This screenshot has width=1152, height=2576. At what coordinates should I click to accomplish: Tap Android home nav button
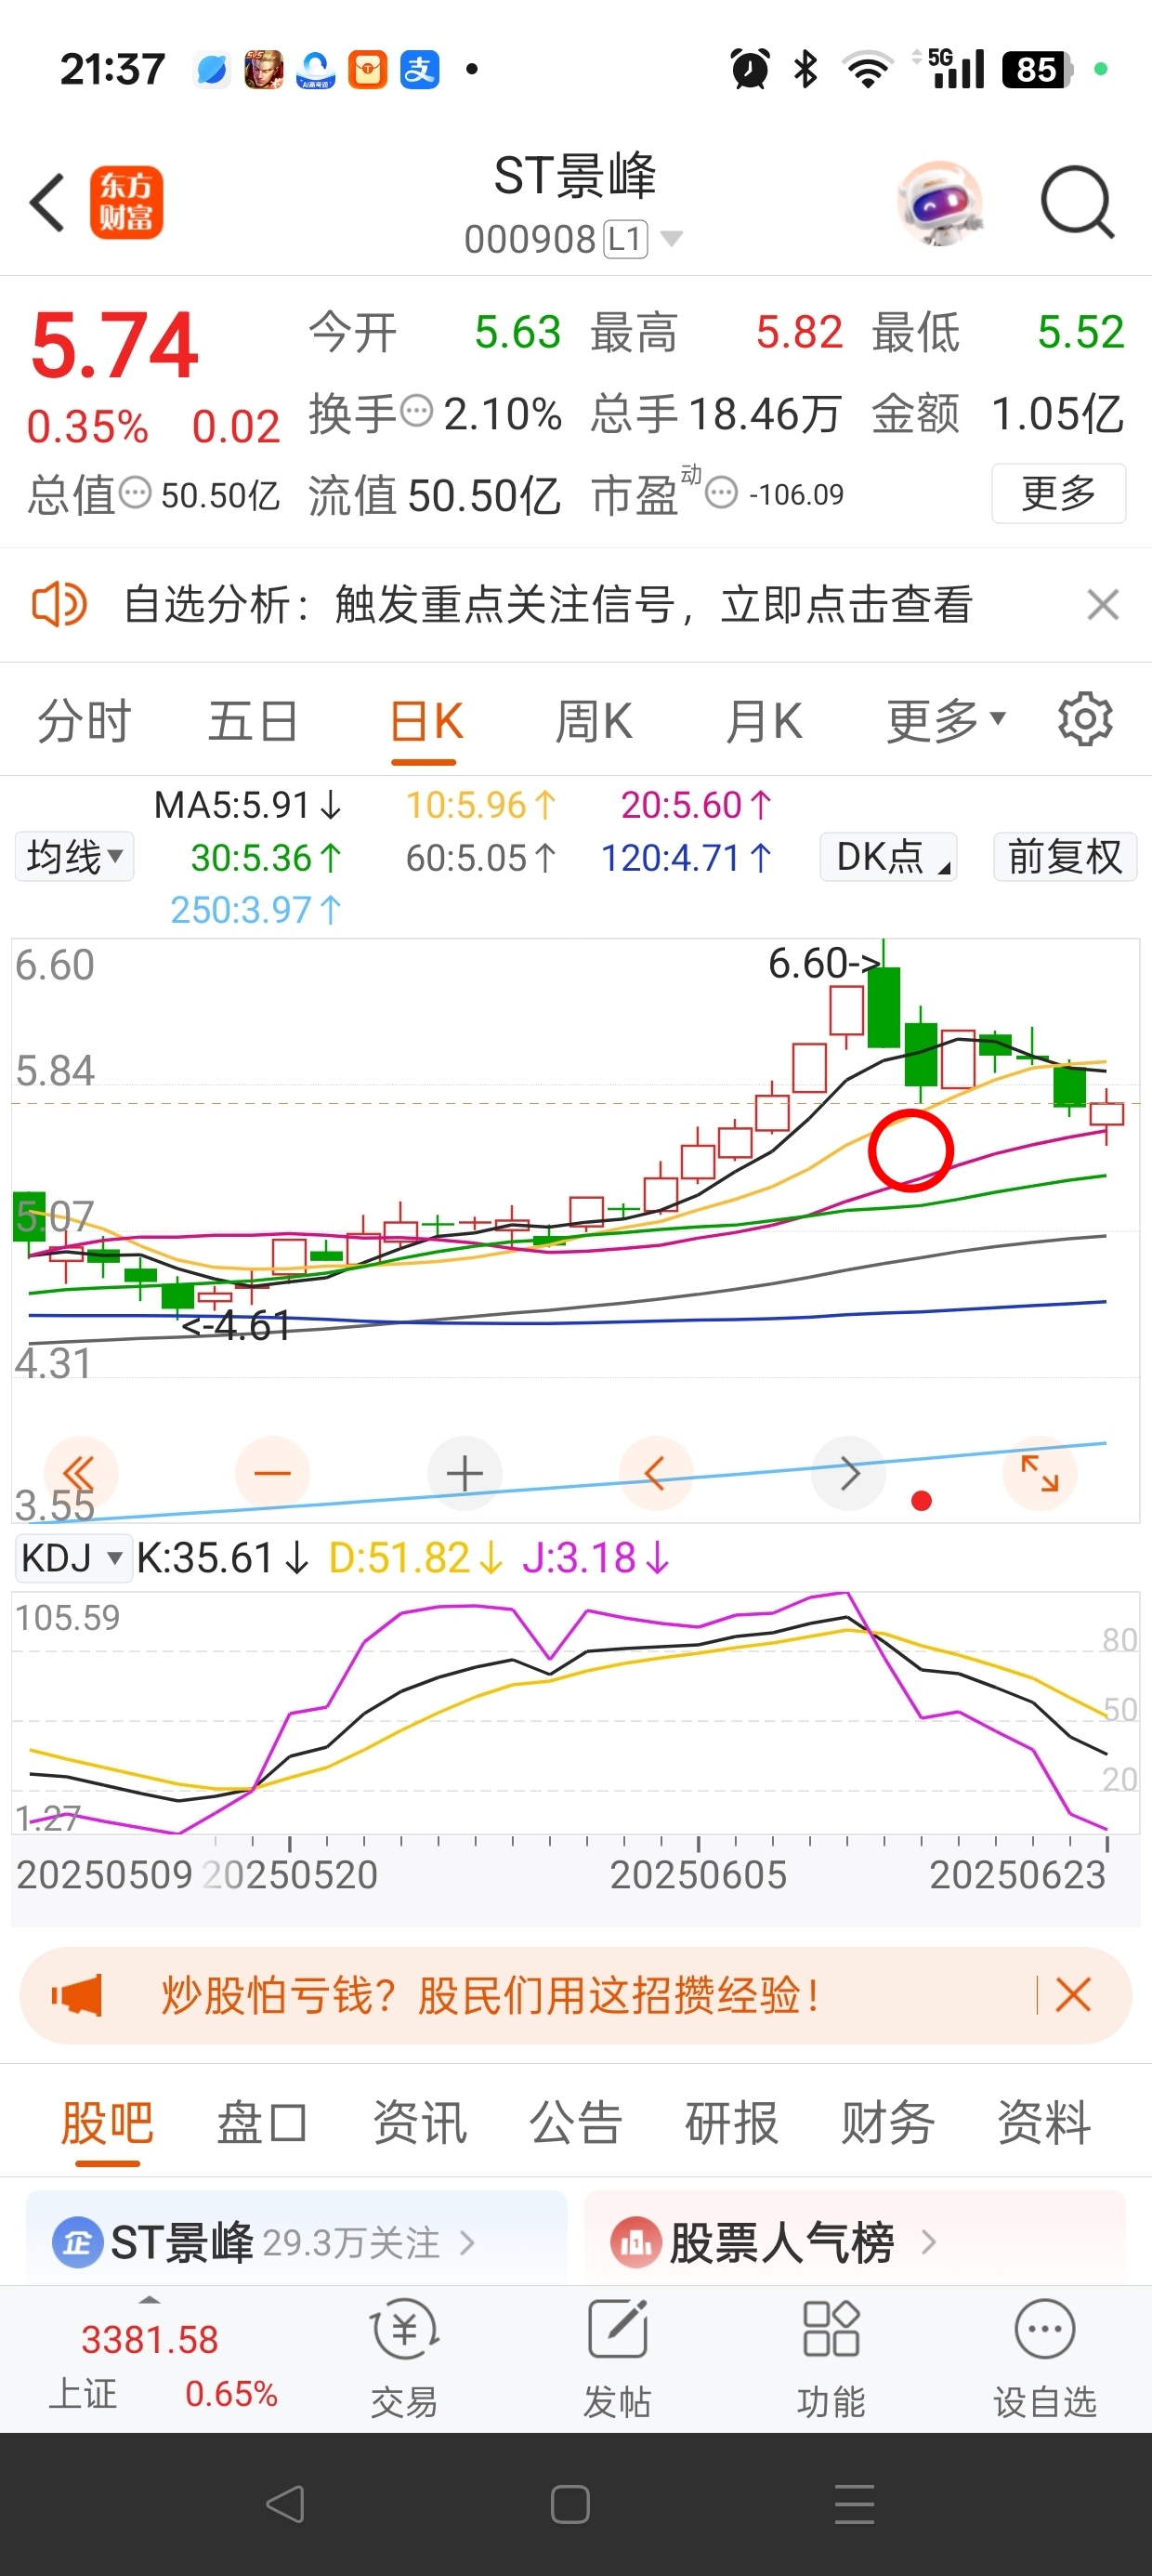click(x=570, y=2504)
